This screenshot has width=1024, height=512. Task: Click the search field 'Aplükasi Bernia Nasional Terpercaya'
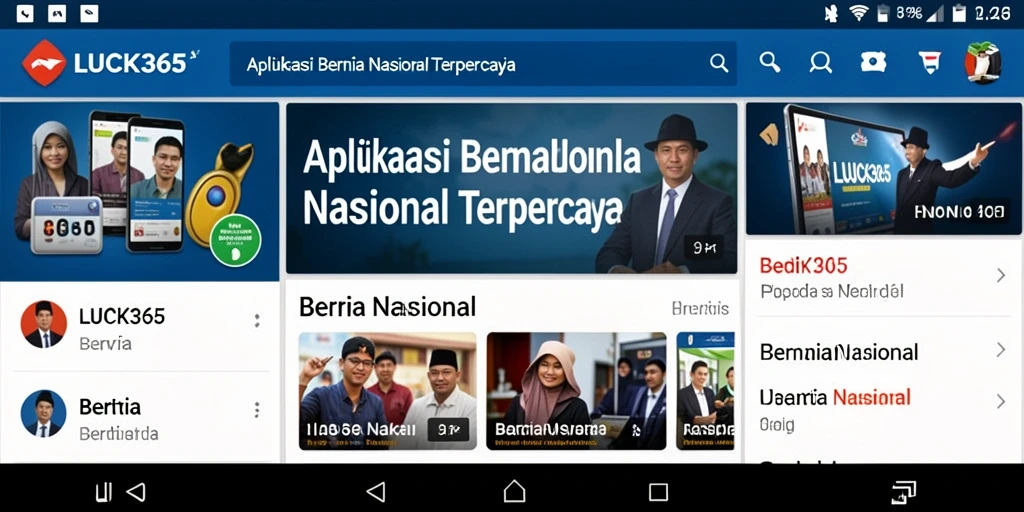483,63
